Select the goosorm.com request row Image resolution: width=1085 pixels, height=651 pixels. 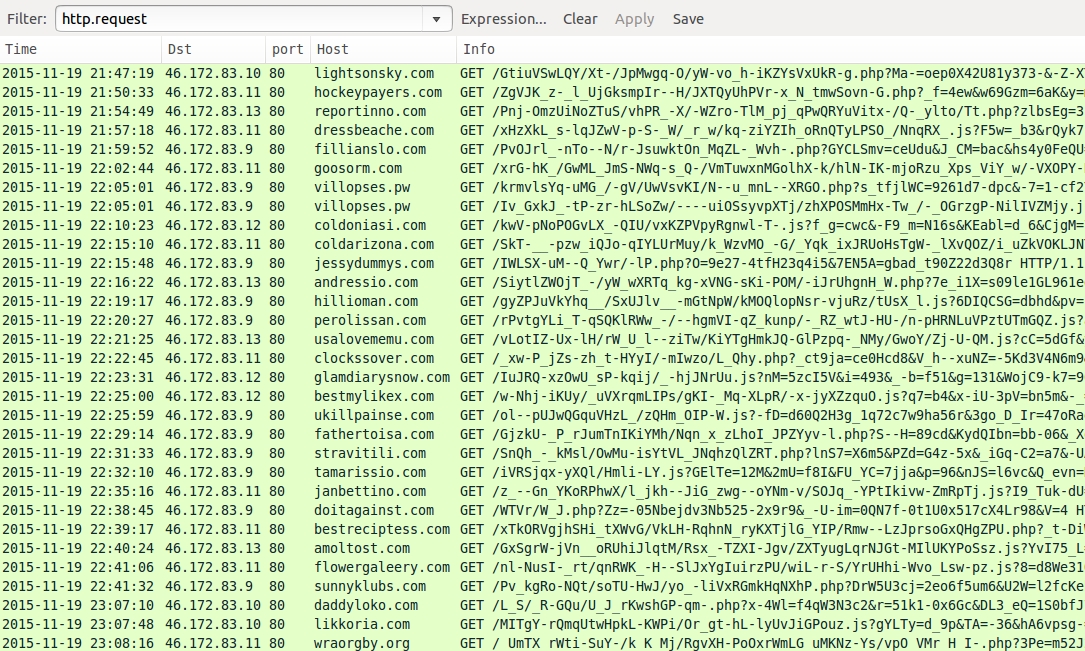pos(358,168)
